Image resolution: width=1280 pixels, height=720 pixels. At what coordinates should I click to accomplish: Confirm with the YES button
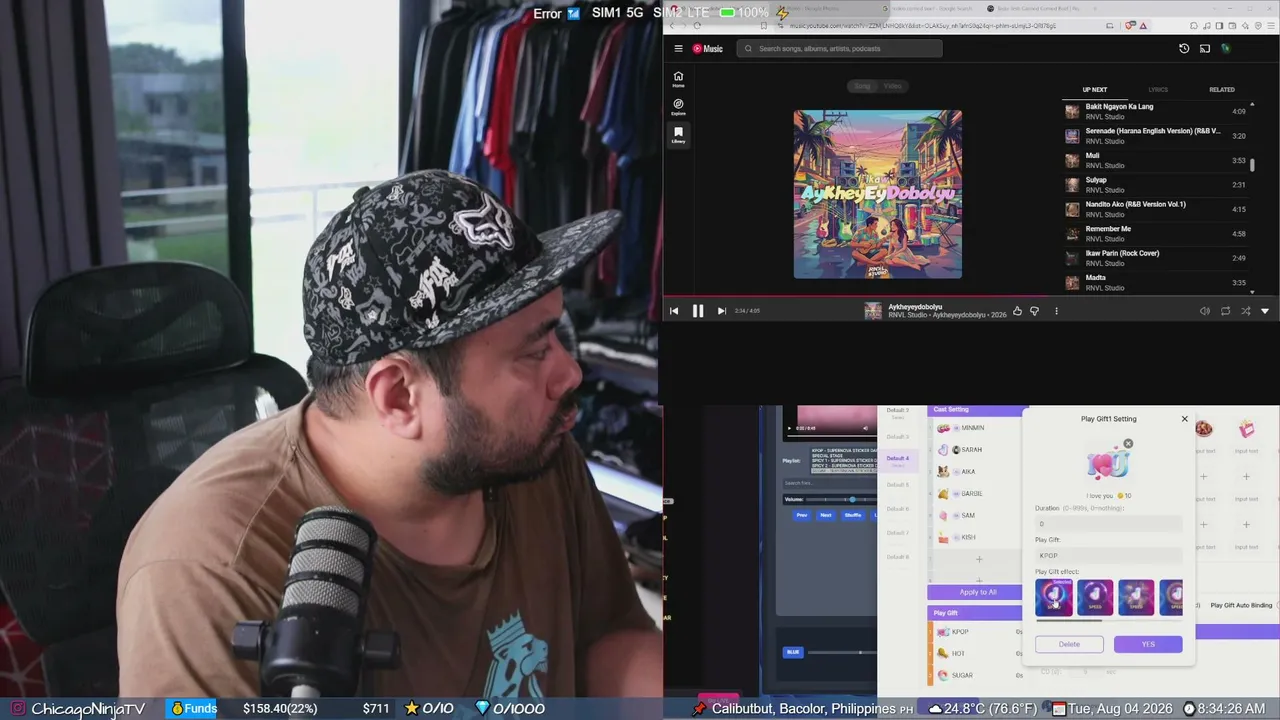[1148, 644]
